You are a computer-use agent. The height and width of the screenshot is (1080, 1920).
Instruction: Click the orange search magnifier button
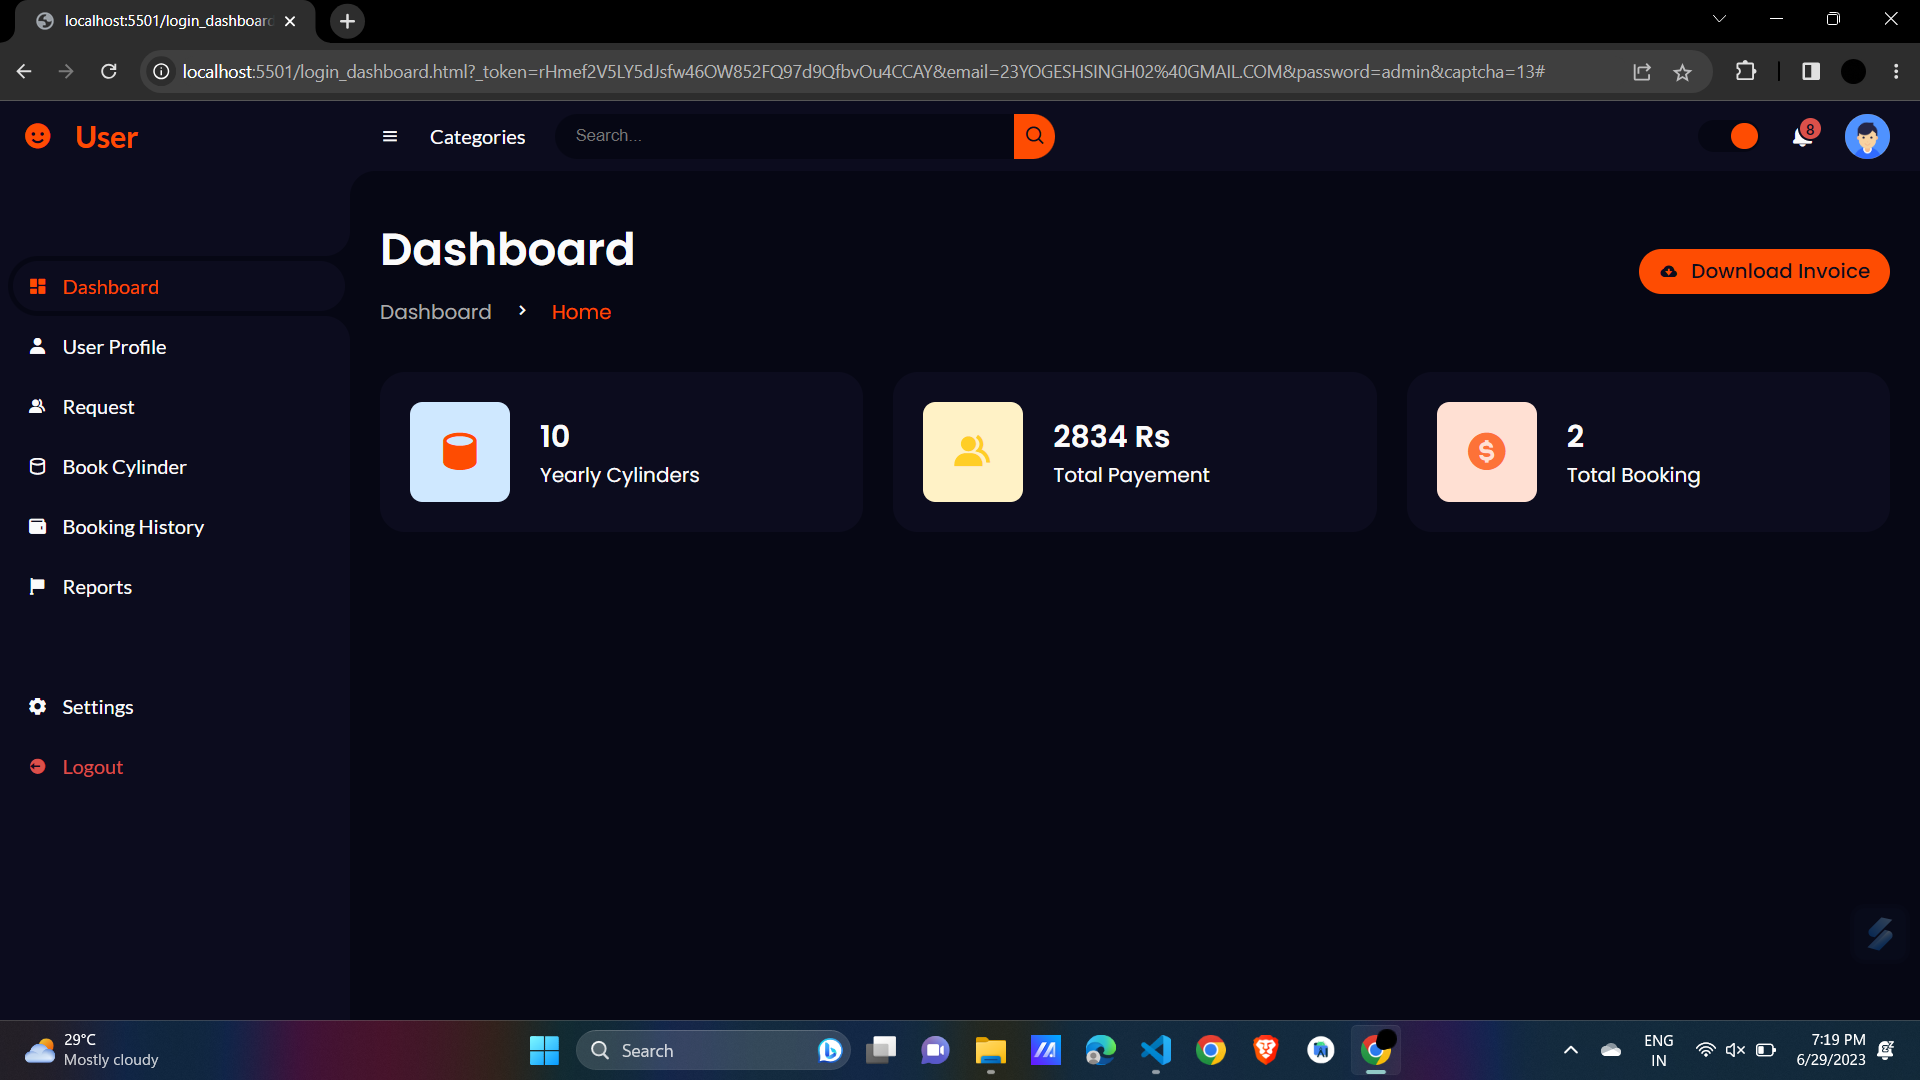1034,136
